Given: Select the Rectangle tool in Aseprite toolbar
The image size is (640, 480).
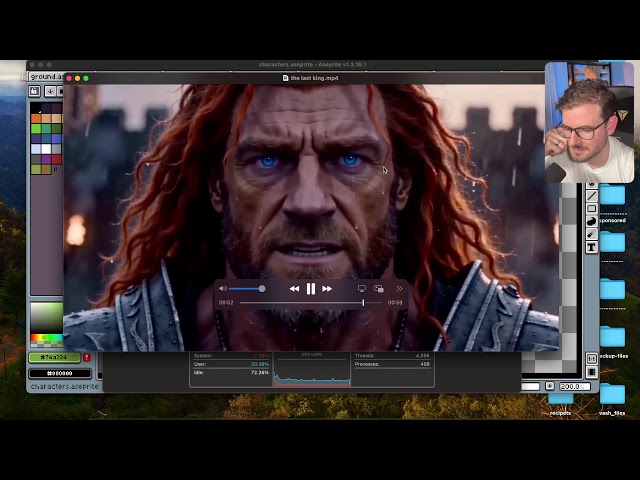Looking at the screenshot, I should point(592,209).
